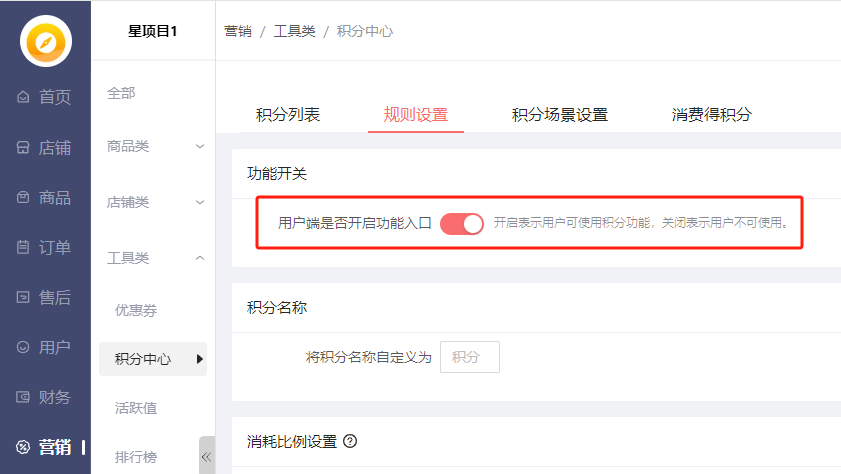Screen dimensions: 841x474
Task: Open the 首页 home icon
Action: (23, 97)
